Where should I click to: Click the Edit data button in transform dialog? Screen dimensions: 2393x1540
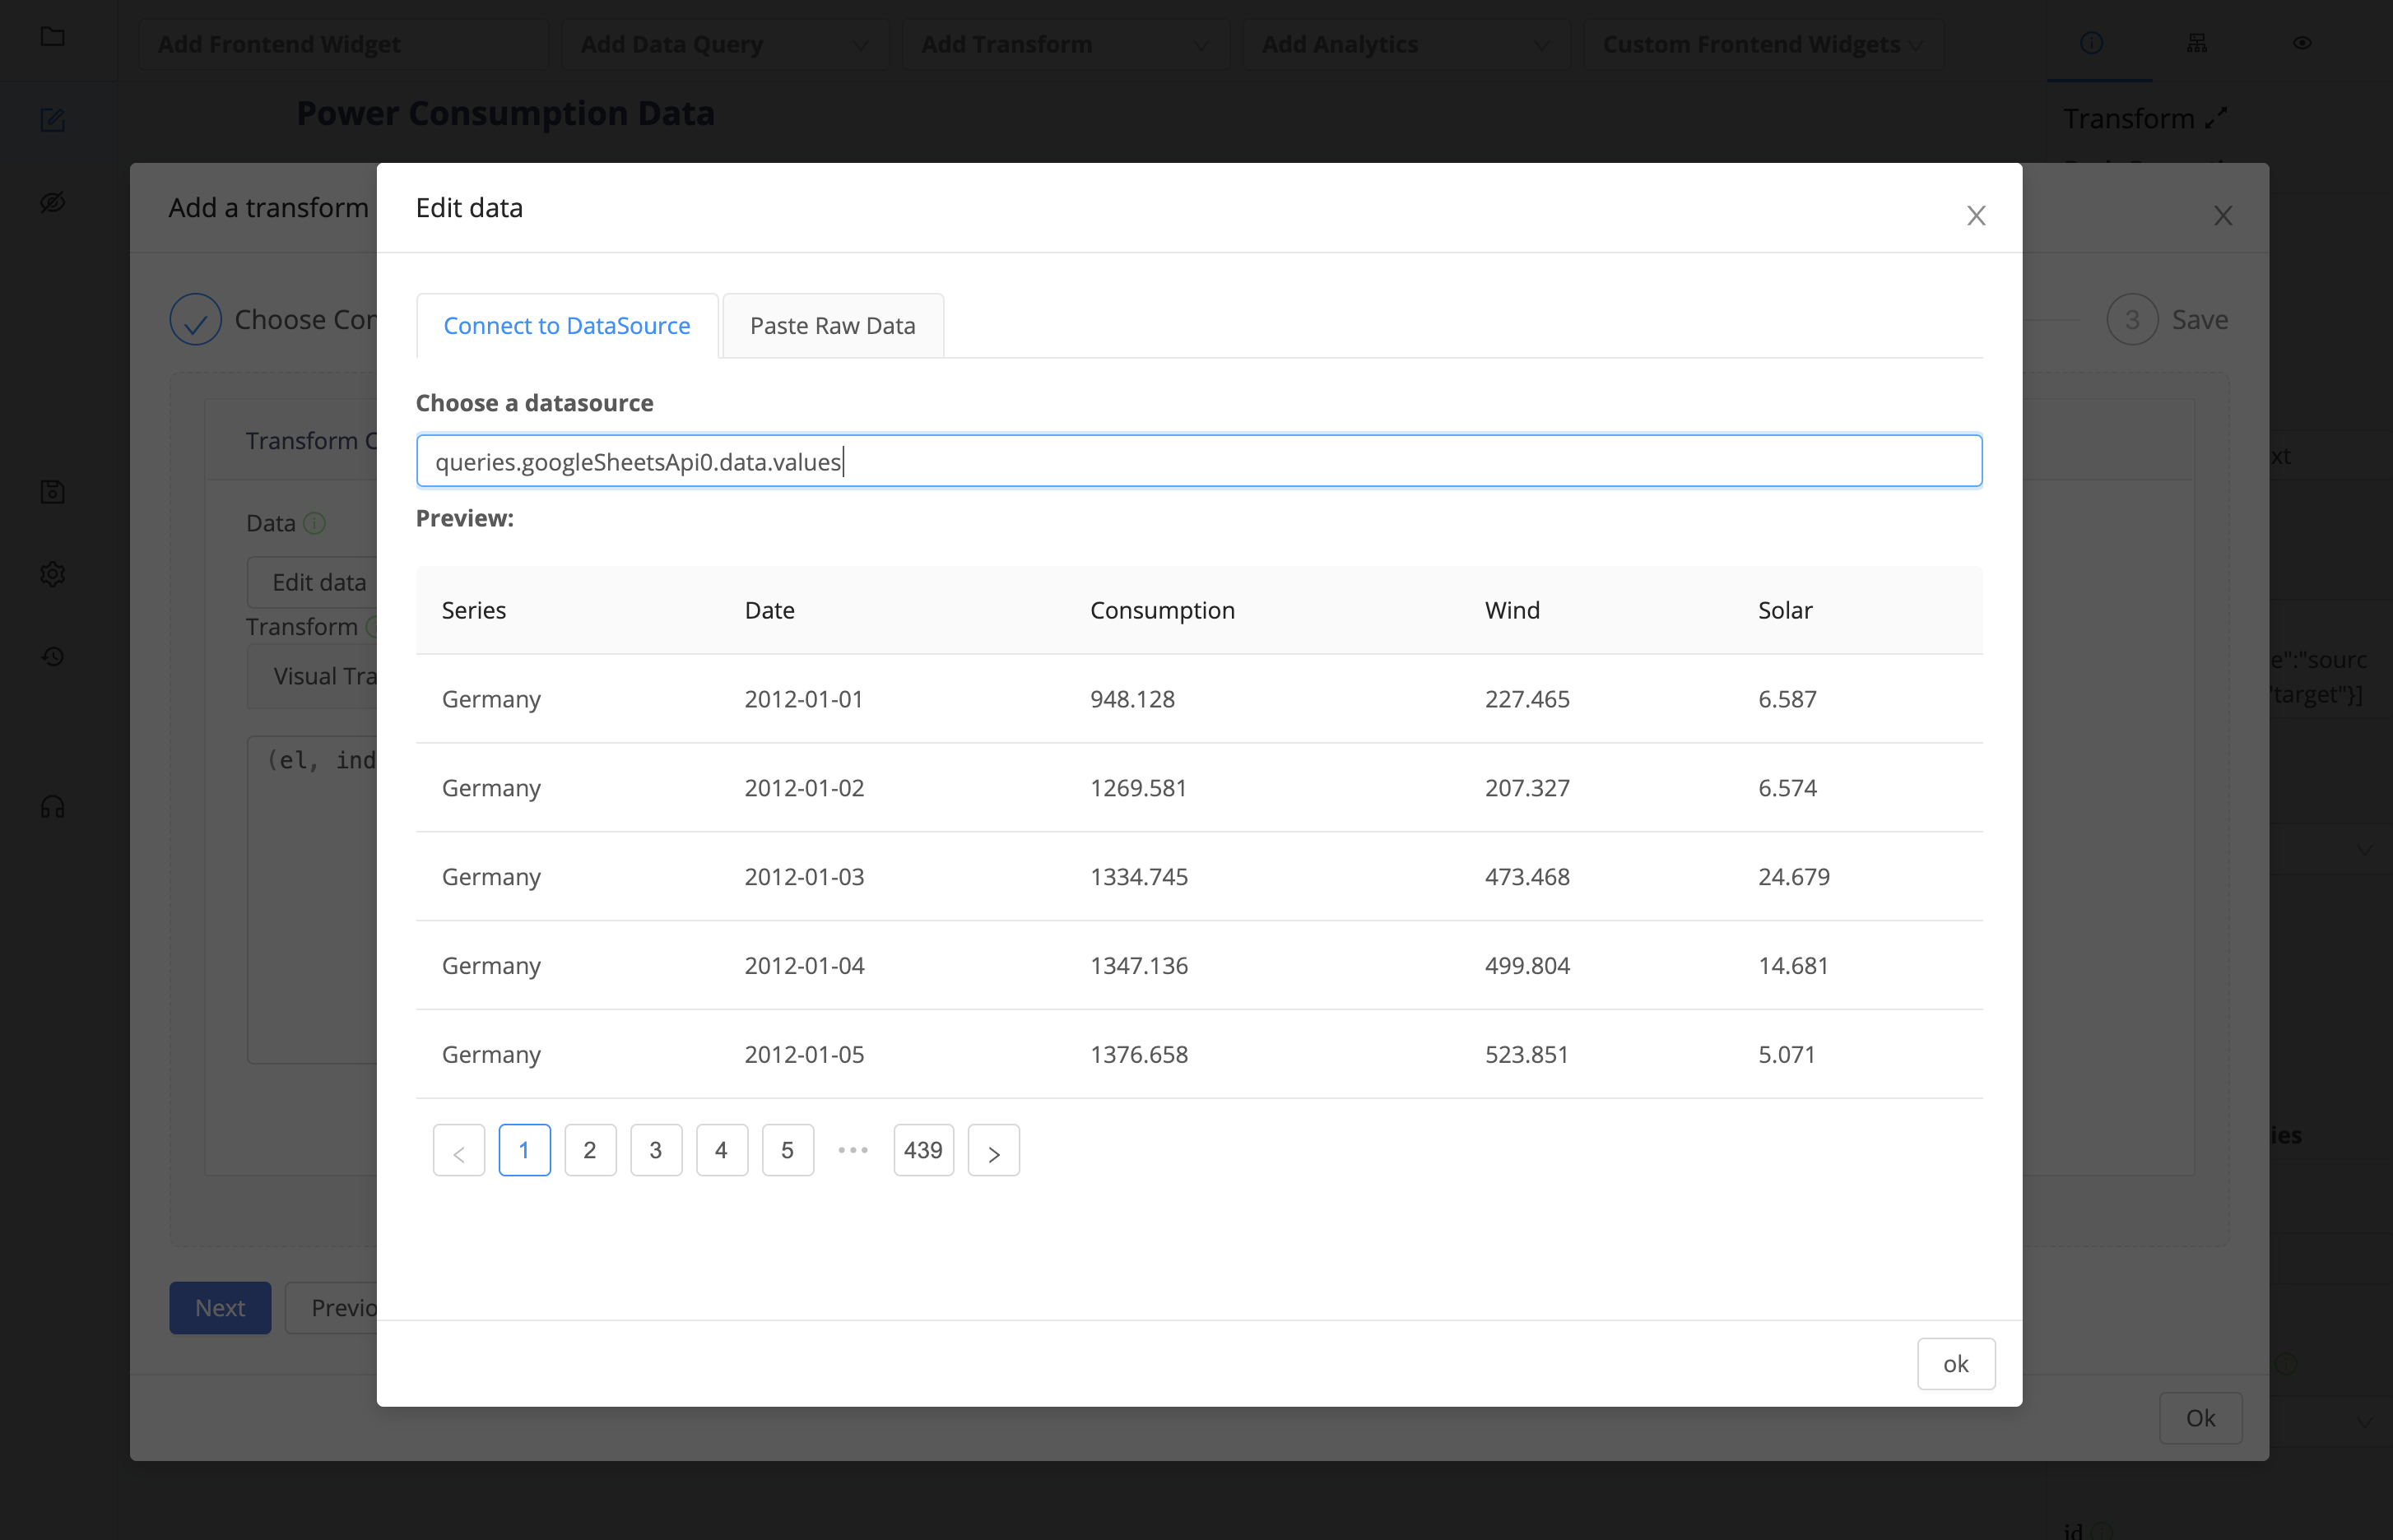(313, 582)
